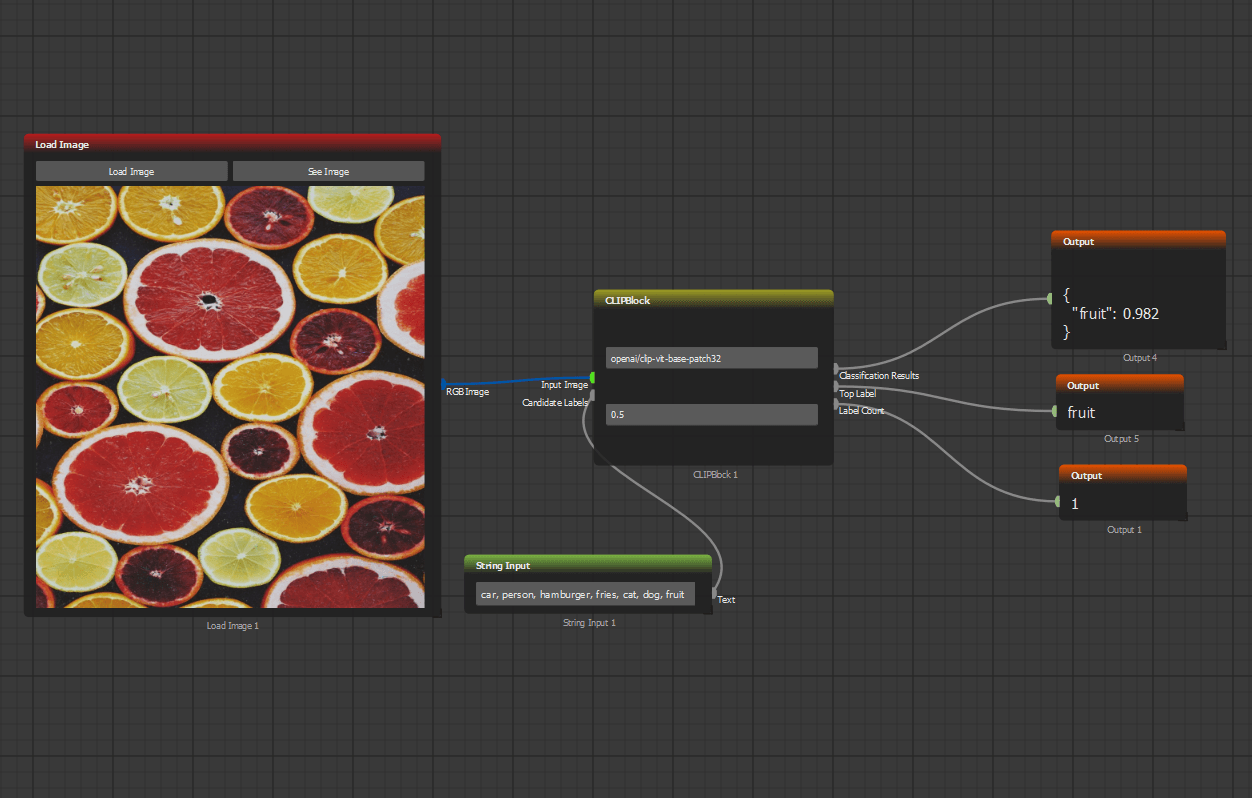Image resolution: width=1252 pixels, height=798 pixels.
Task: Click the 0.5 threshold field in CLIPBlock
Action: click(x=712, y=414)
